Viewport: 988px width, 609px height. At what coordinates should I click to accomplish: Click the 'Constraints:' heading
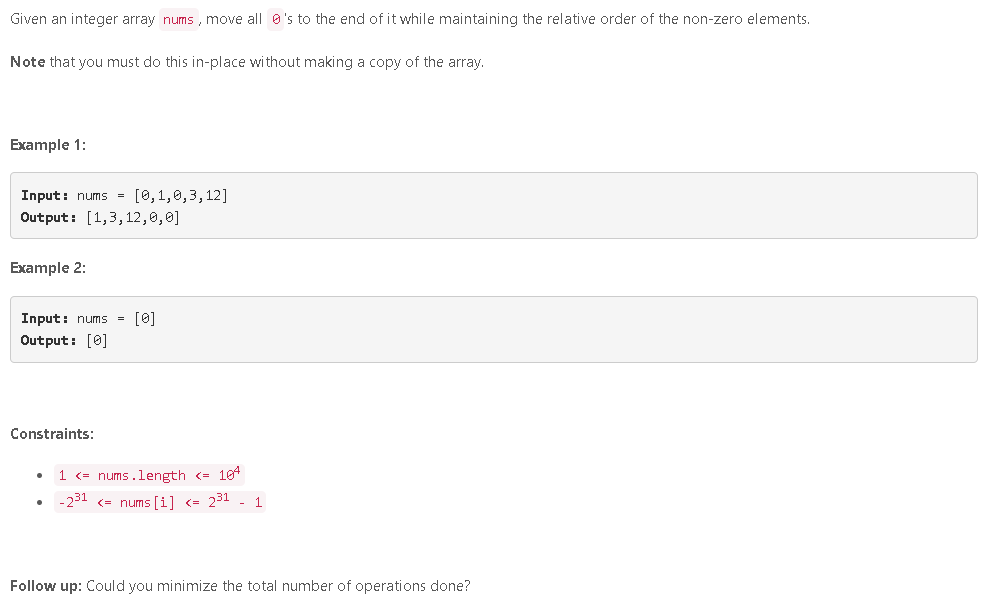click(x=52, y=434)
